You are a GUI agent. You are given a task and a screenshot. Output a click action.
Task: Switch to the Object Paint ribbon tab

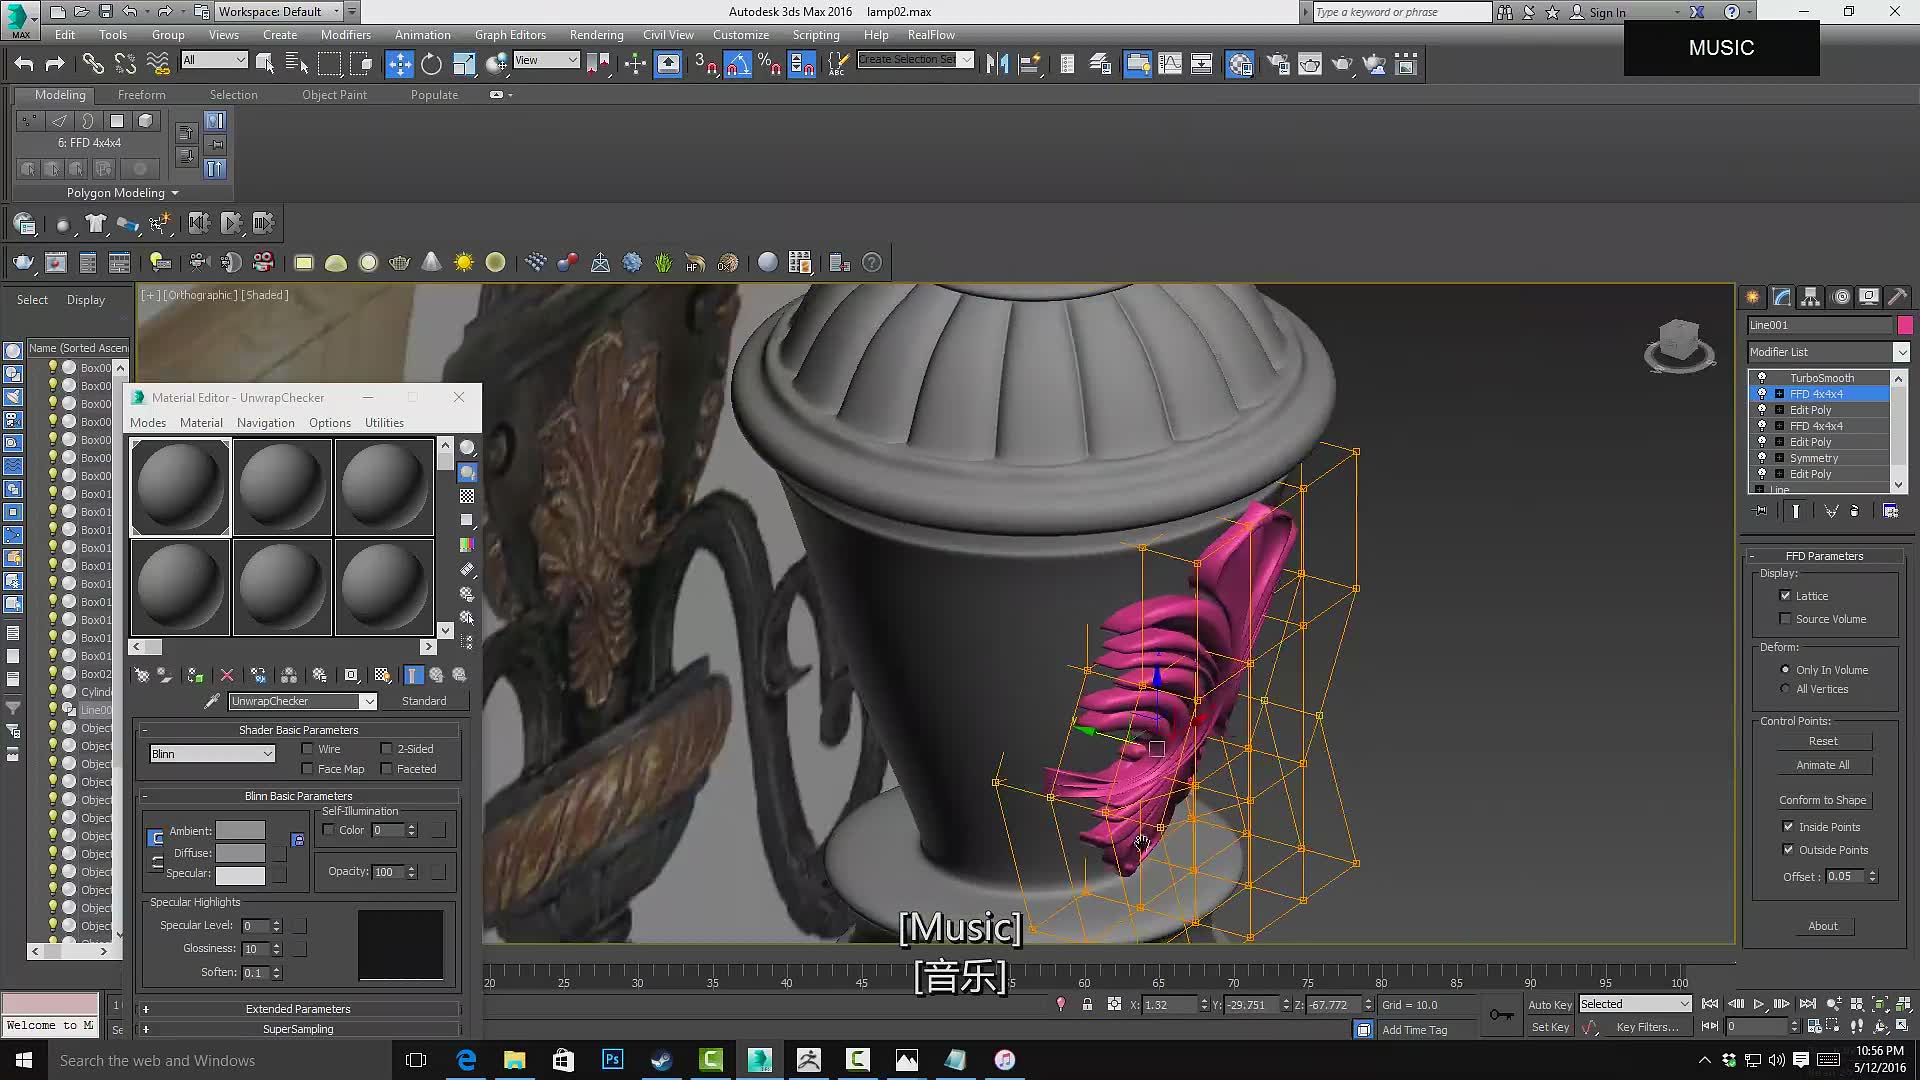(335, 95)
